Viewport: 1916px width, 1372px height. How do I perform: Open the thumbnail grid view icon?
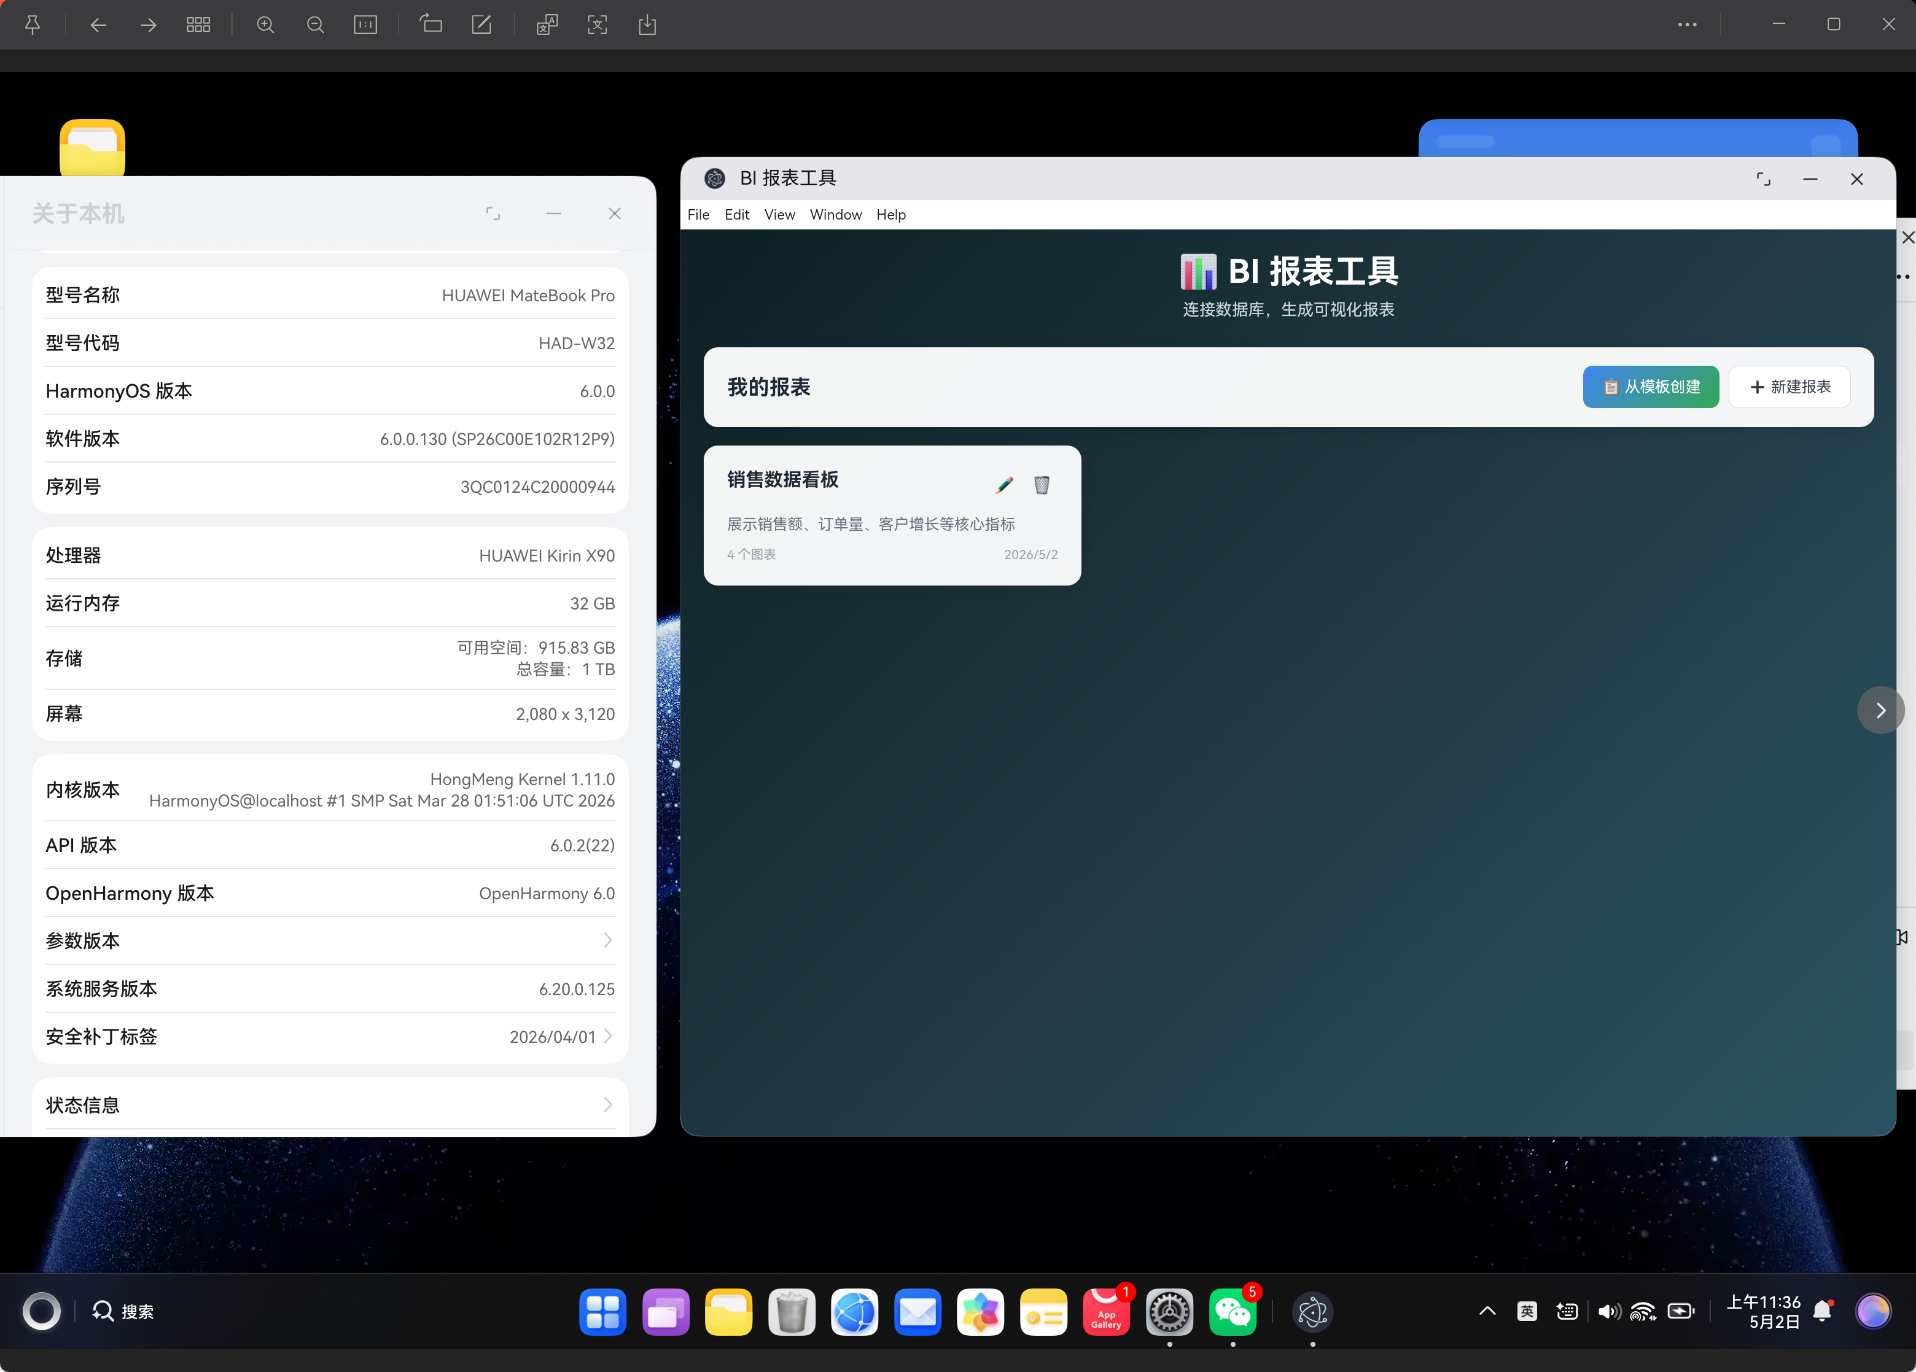[198, 25]
